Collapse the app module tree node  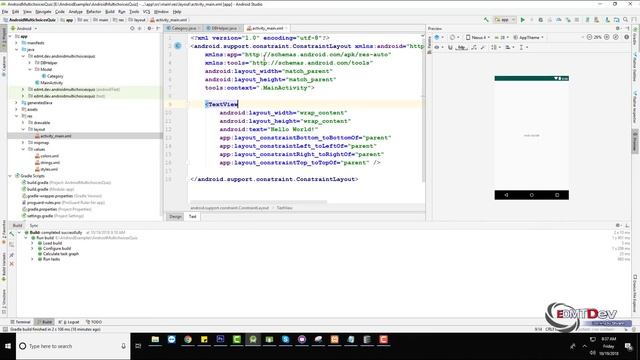pos(10,36)
